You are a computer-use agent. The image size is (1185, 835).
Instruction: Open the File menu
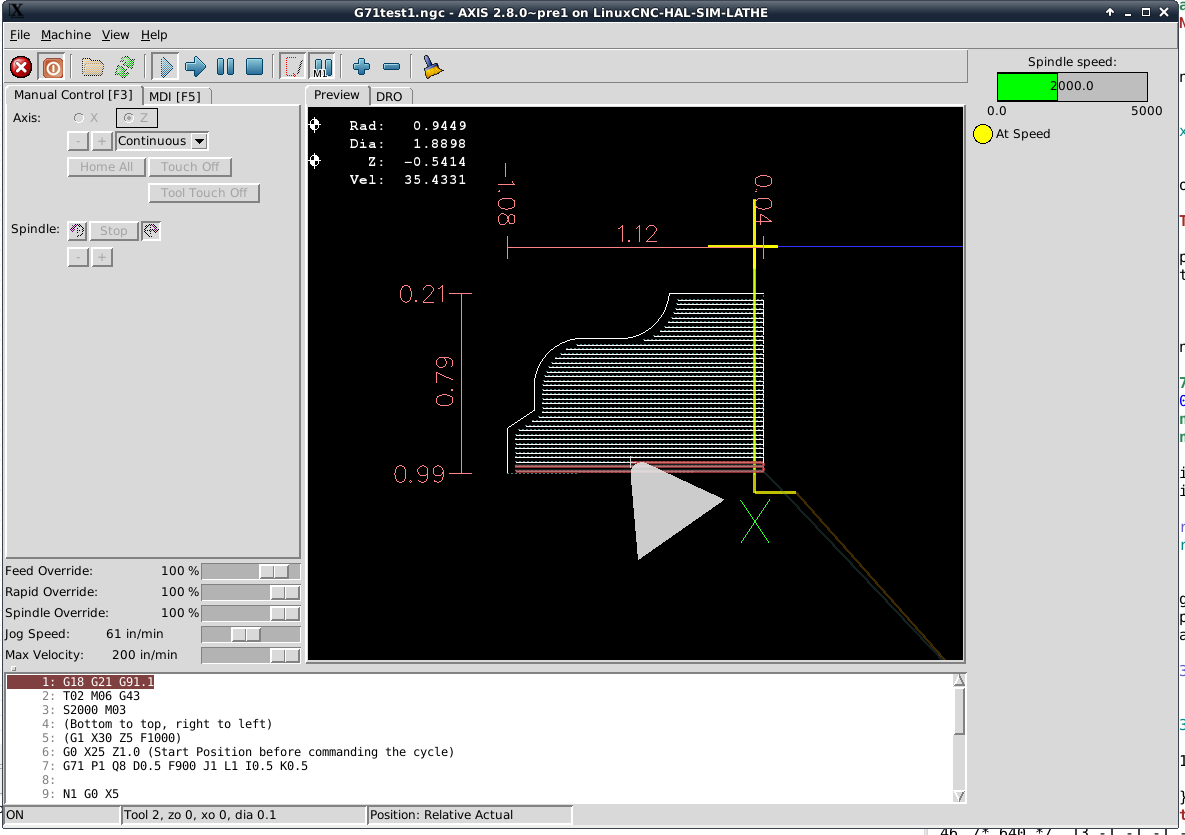[x=20, y=35]
